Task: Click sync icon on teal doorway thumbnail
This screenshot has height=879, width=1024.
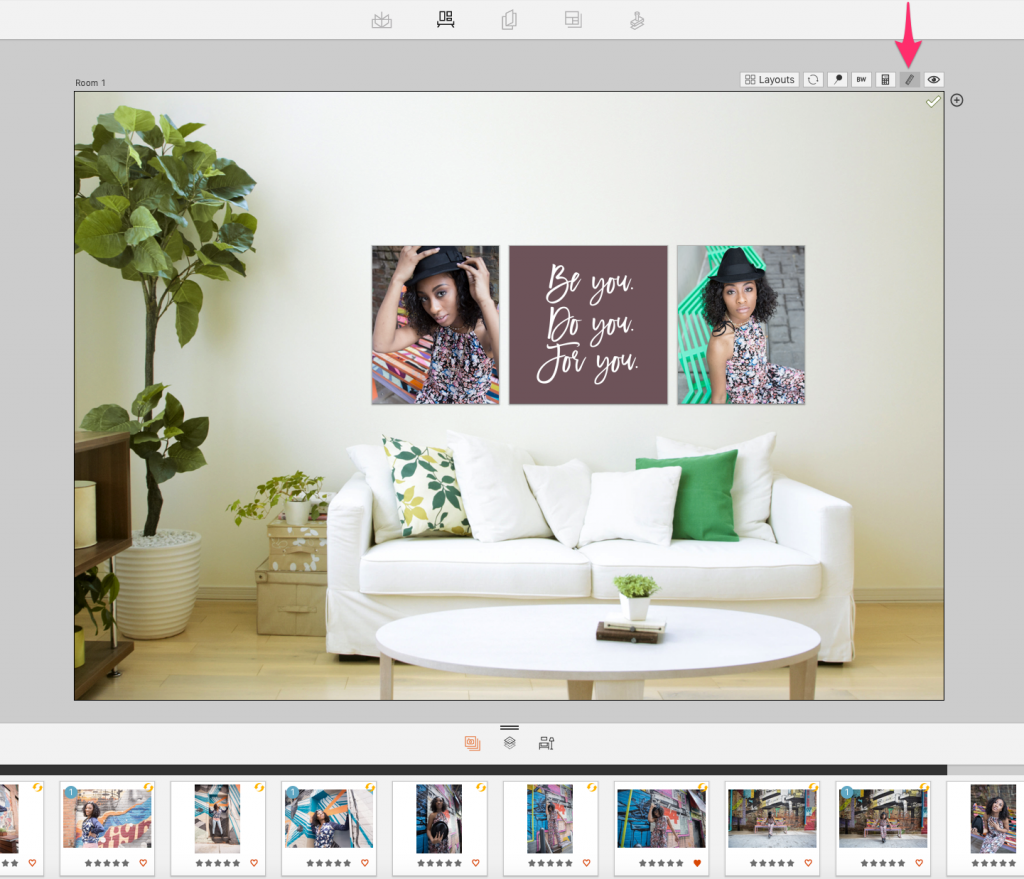Action: [259, 788]
